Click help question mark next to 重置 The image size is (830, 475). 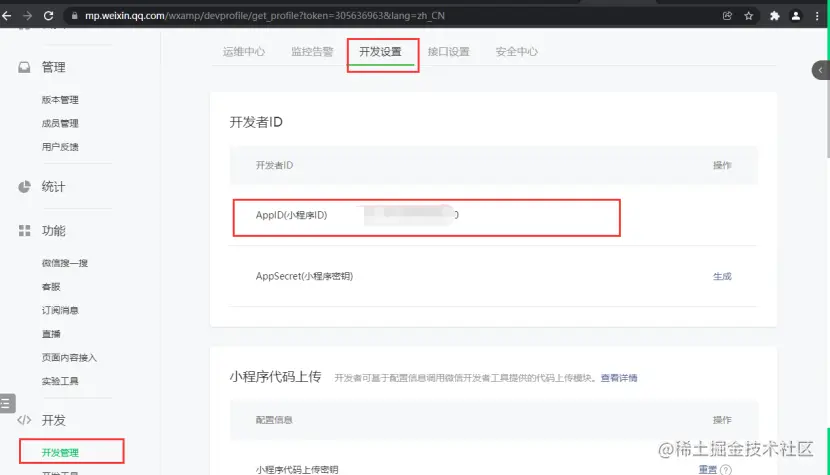tap(726, 470)
